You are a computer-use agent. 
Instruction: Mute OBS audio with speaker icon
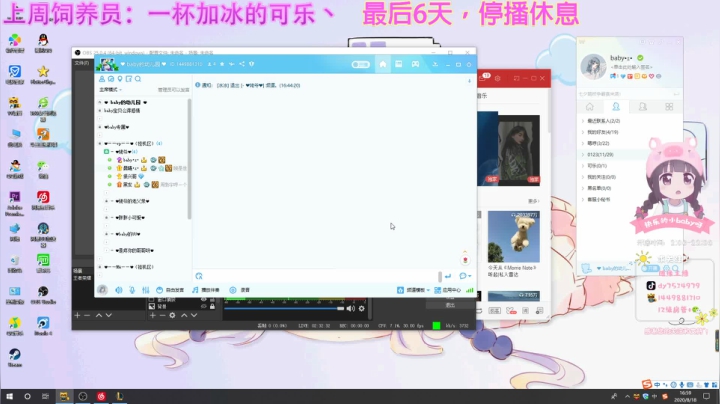click(x=351, y=309)
